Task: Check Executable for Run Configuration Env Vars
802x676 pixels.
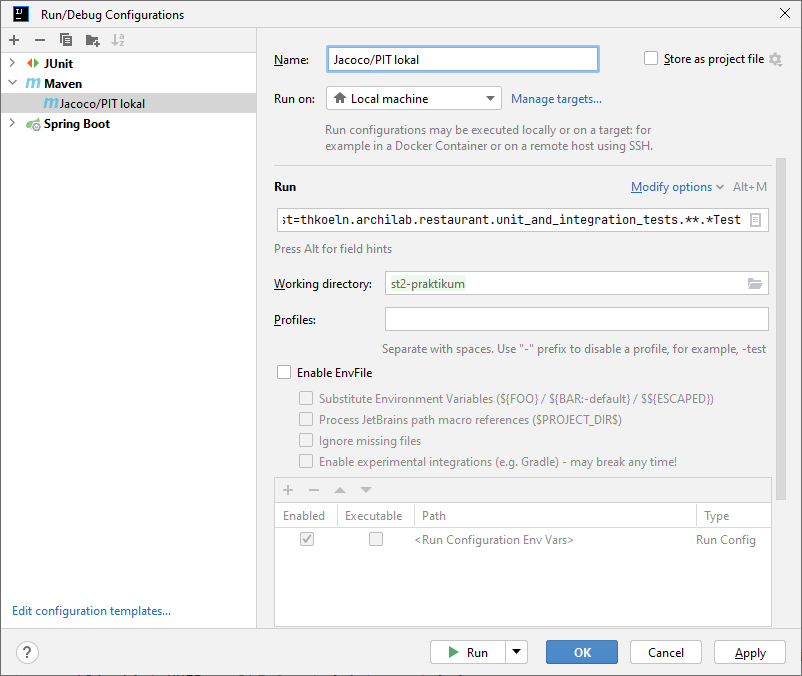Action: coord(376,539)
